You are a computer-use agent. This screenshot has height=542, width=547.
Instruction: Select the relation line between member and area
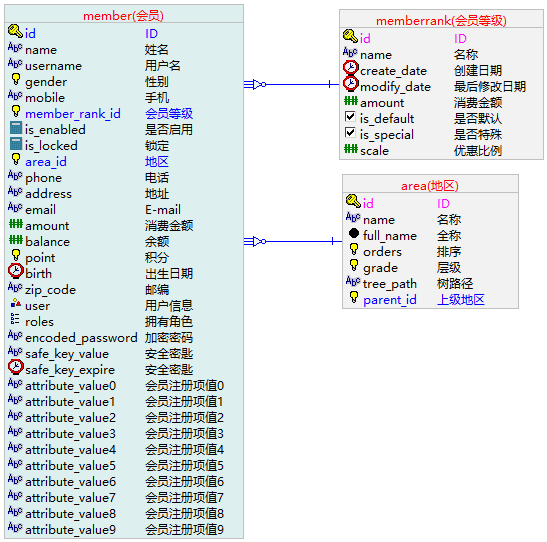(x=293, y=241)
